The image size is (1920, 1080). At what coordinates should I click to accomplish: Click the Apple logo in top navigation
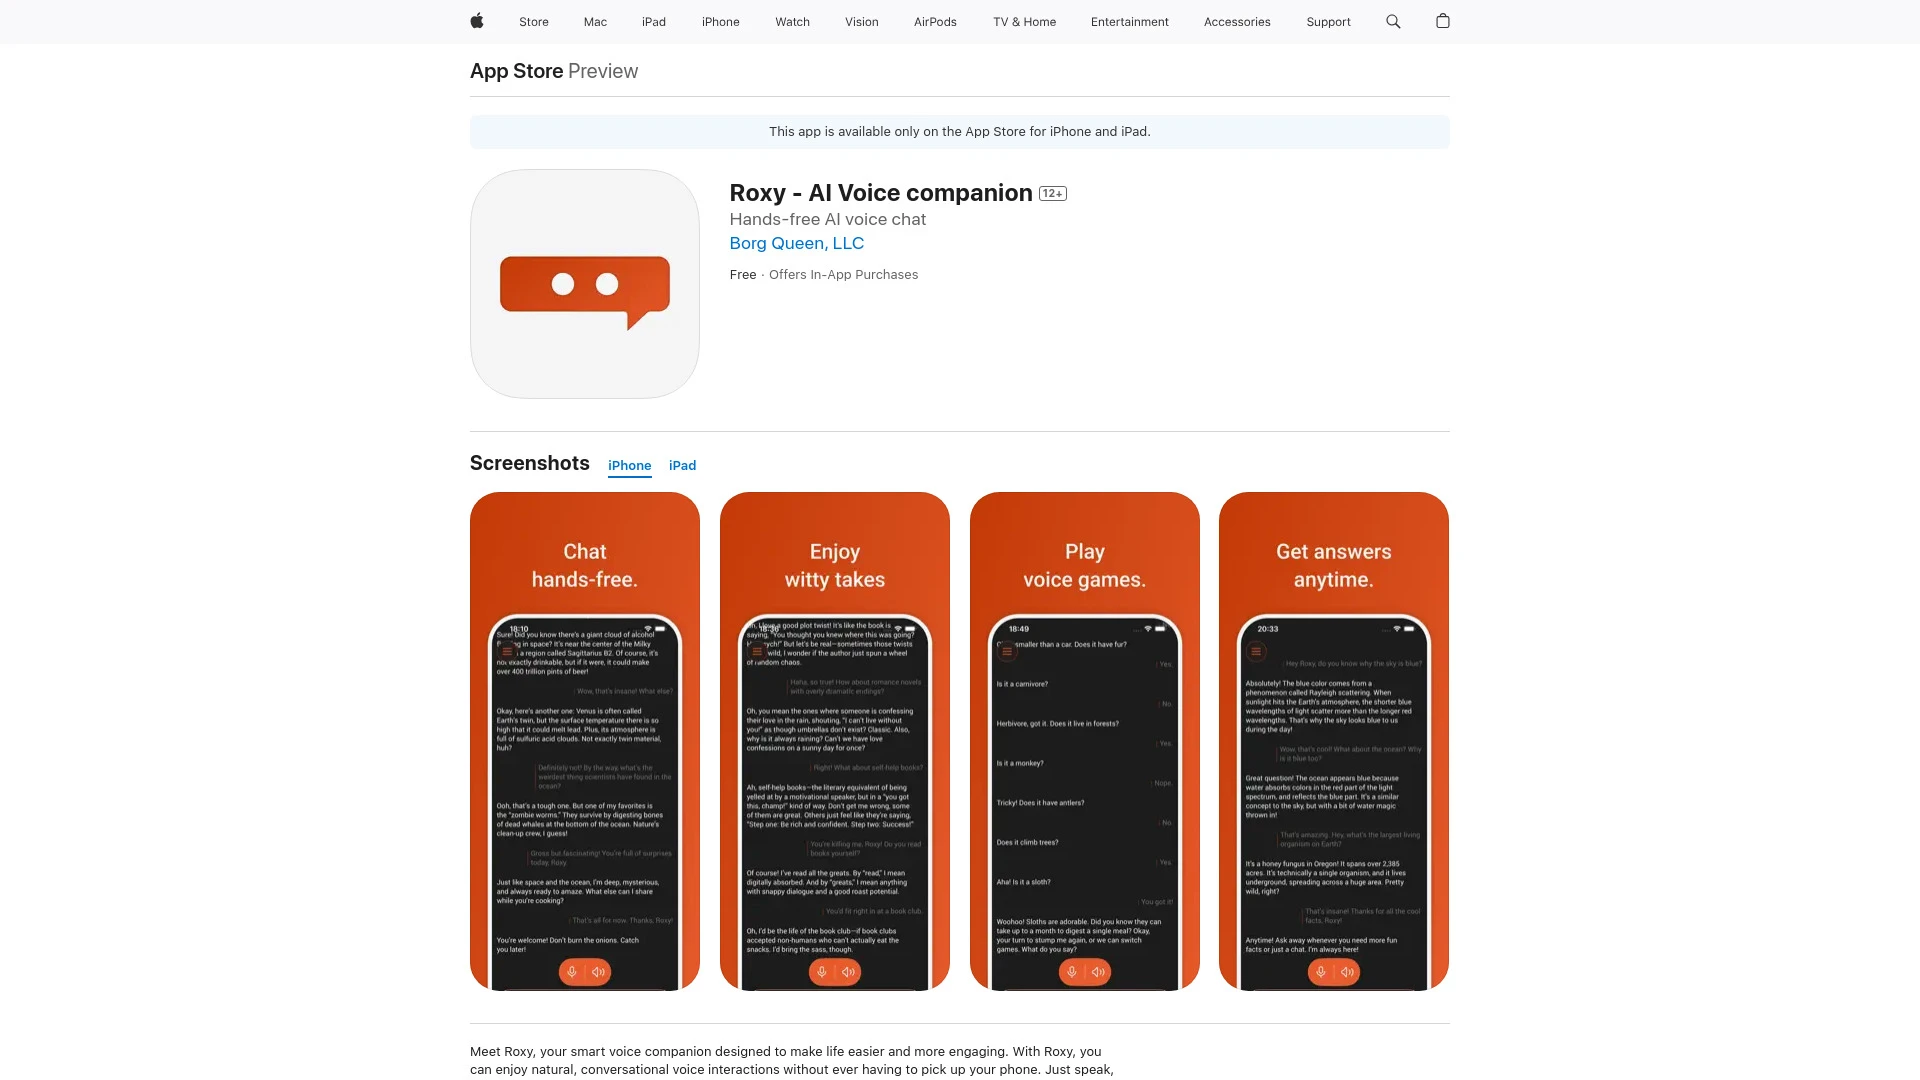(477, 21)
